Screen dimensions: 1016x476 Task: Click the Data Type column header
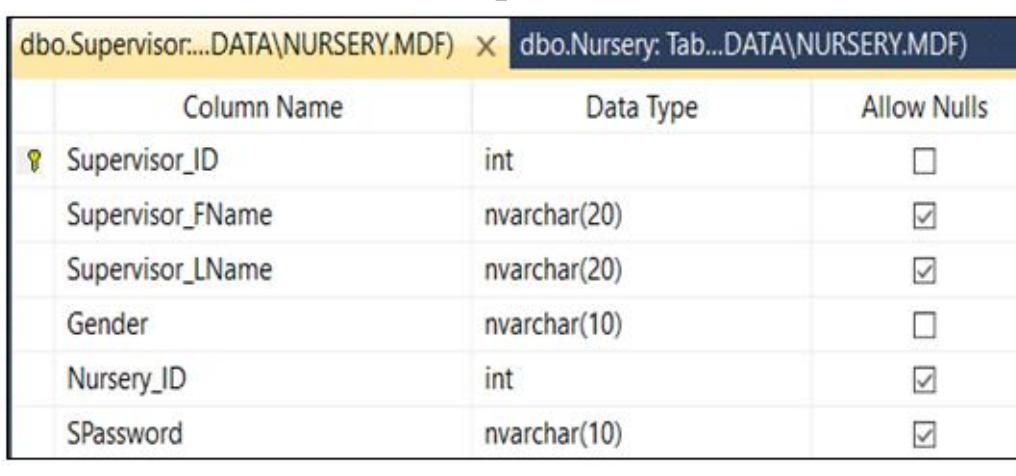point(640,106)
